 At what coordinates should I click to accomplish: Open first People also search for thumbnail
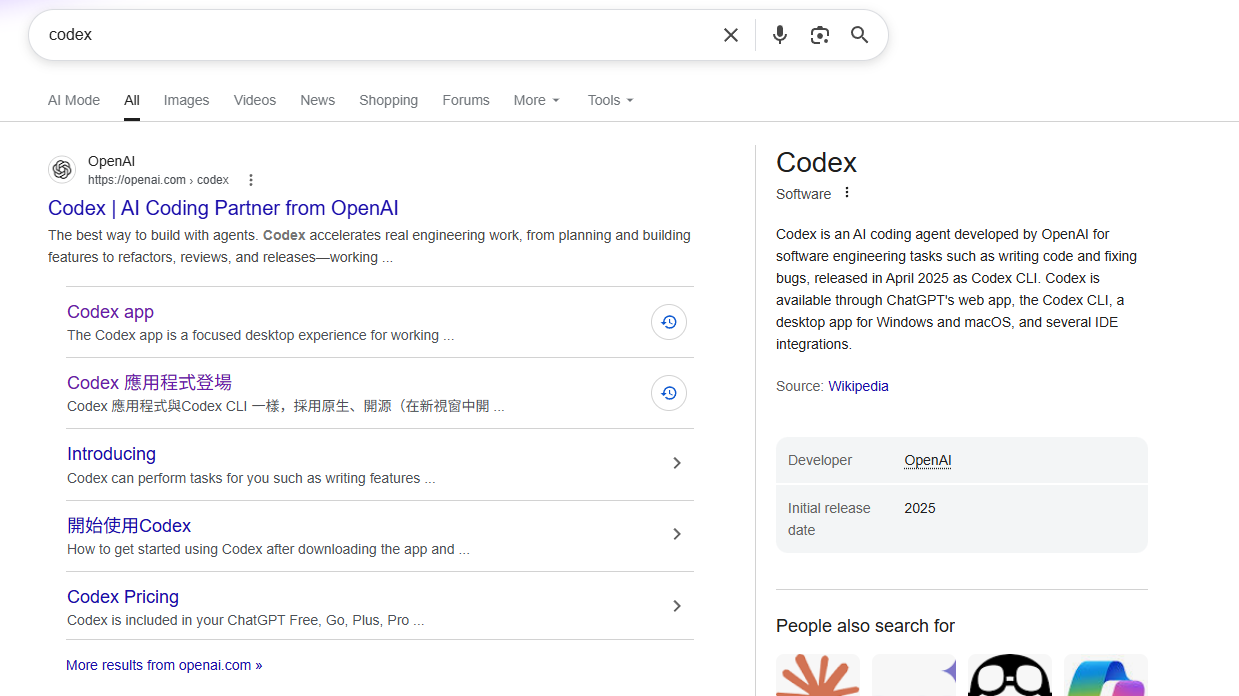818,675
